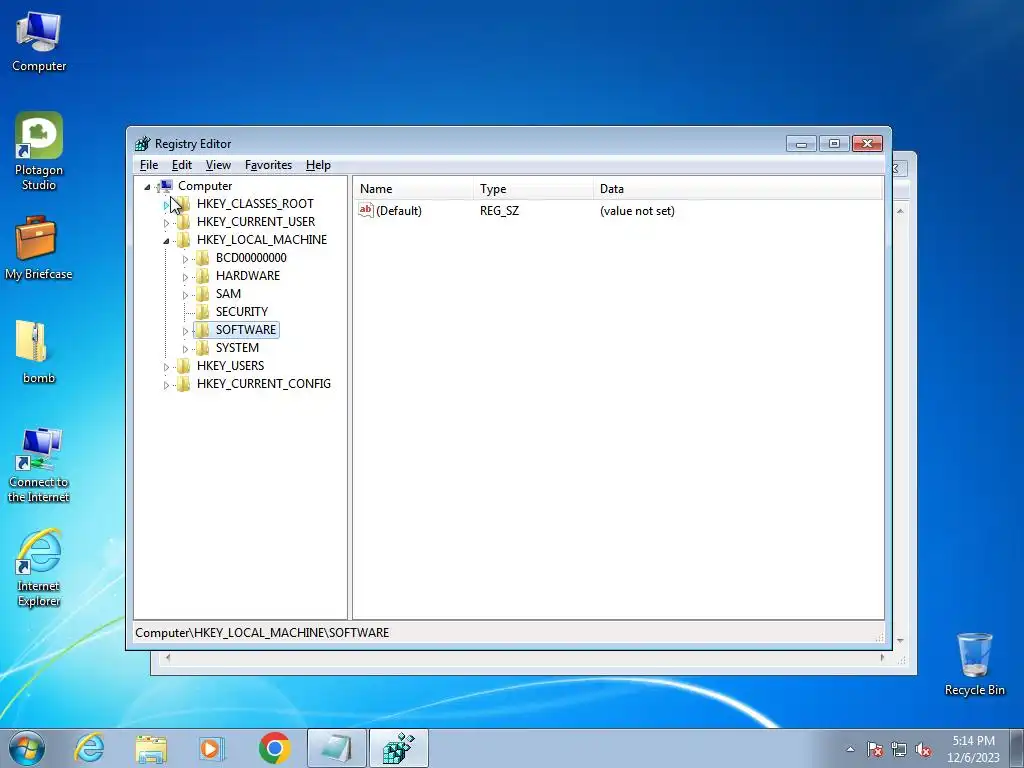This screenshot has height=768, width=1024.
Task: Open the Recycle Bin
Action: click(974, 664)
